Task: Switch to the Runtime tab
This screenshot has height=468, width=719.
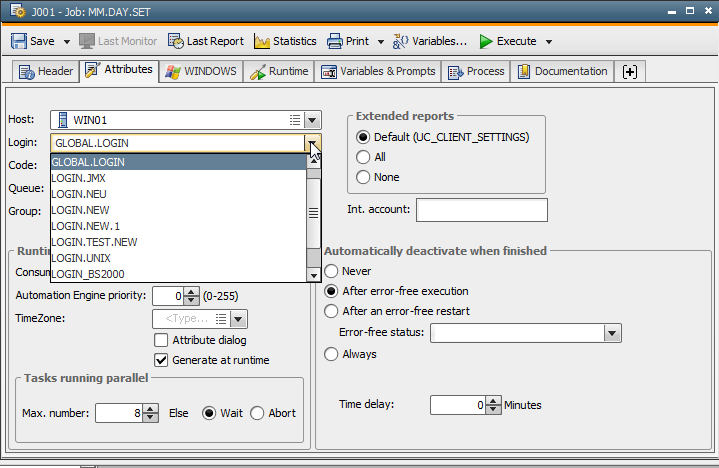Action: (x=280, y=72)
